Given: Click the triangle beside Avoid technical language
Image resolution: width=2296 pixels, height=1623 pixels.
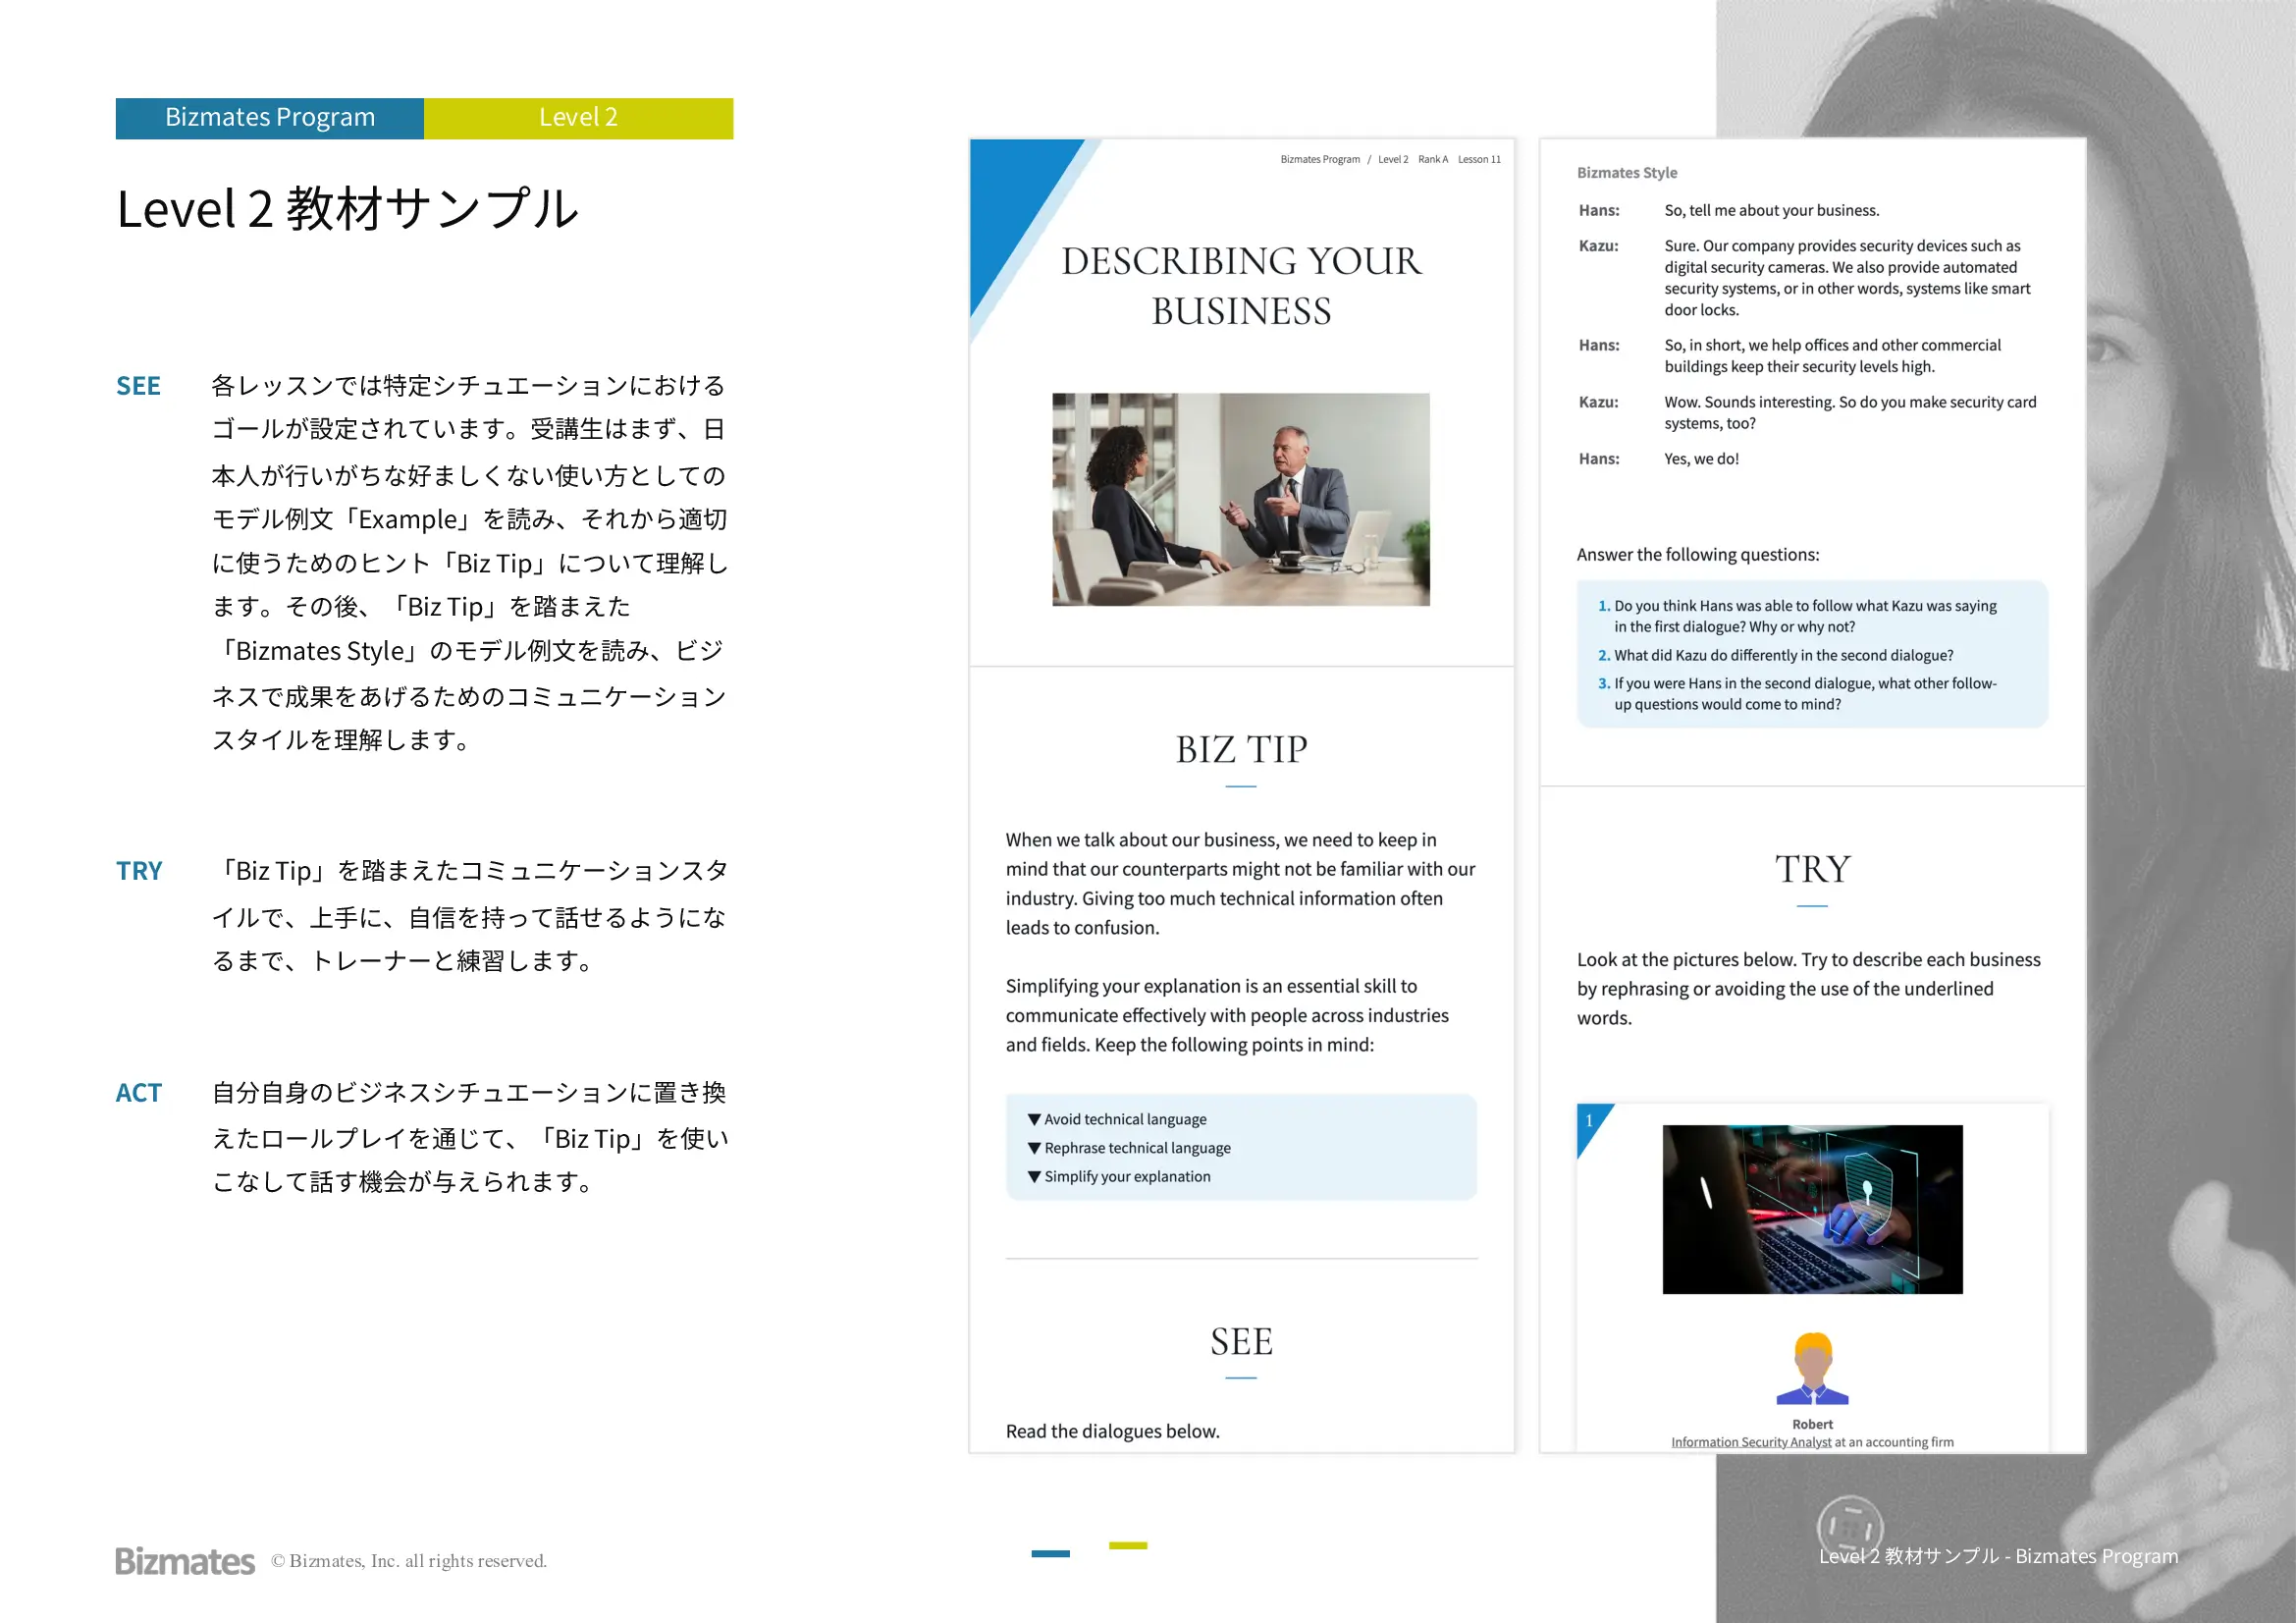Looking at the screenshot, I should (1034, 1120).
